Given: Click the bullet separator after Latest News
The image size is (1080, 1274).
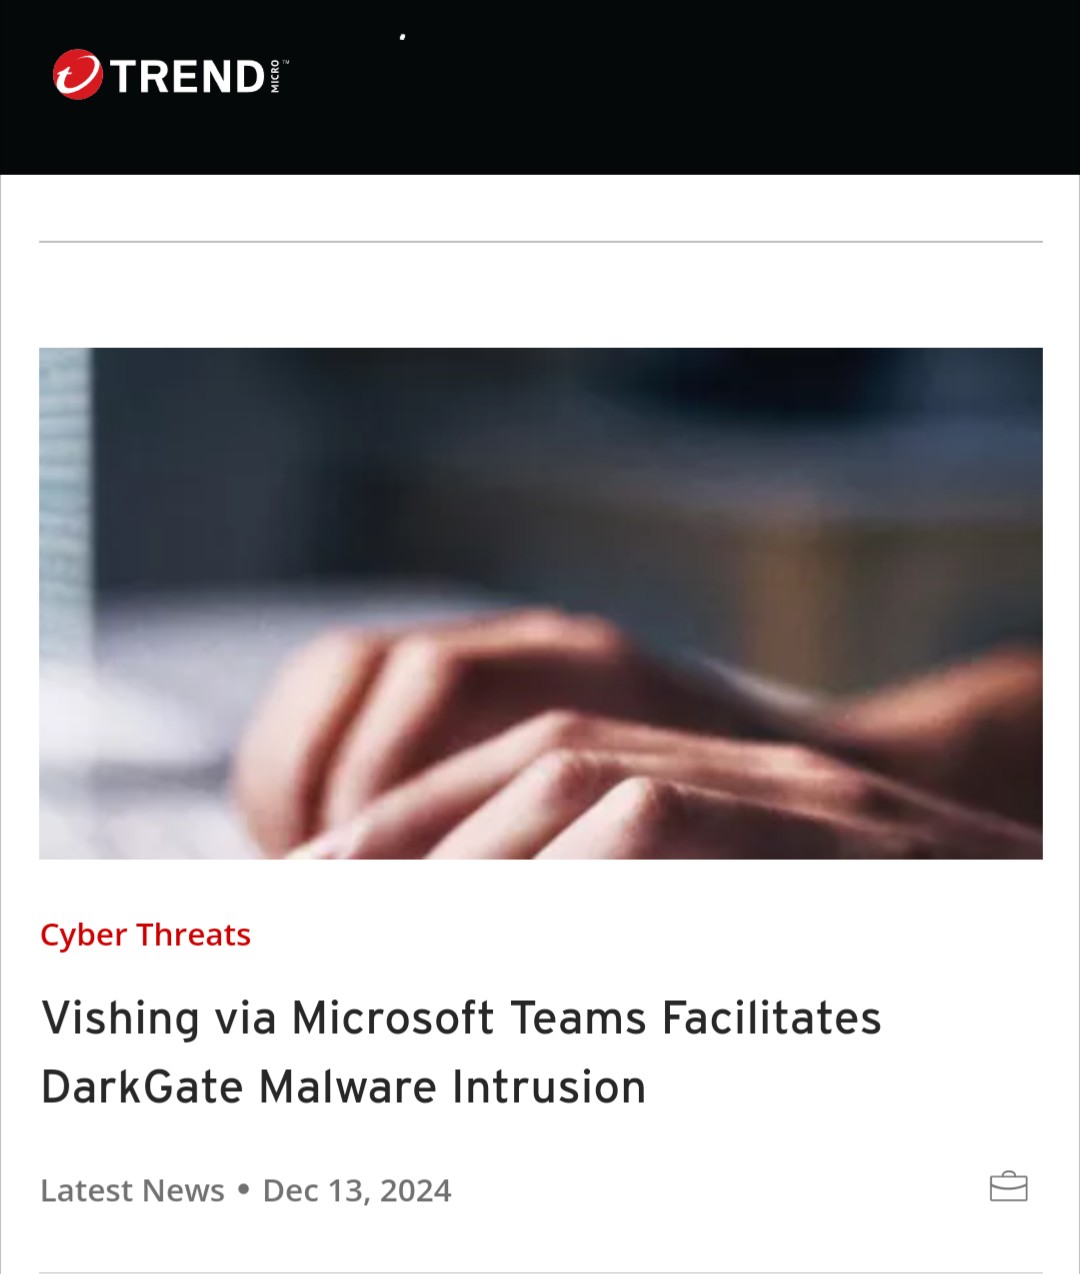Looking at the screenshot, I should coord(243,1190).
